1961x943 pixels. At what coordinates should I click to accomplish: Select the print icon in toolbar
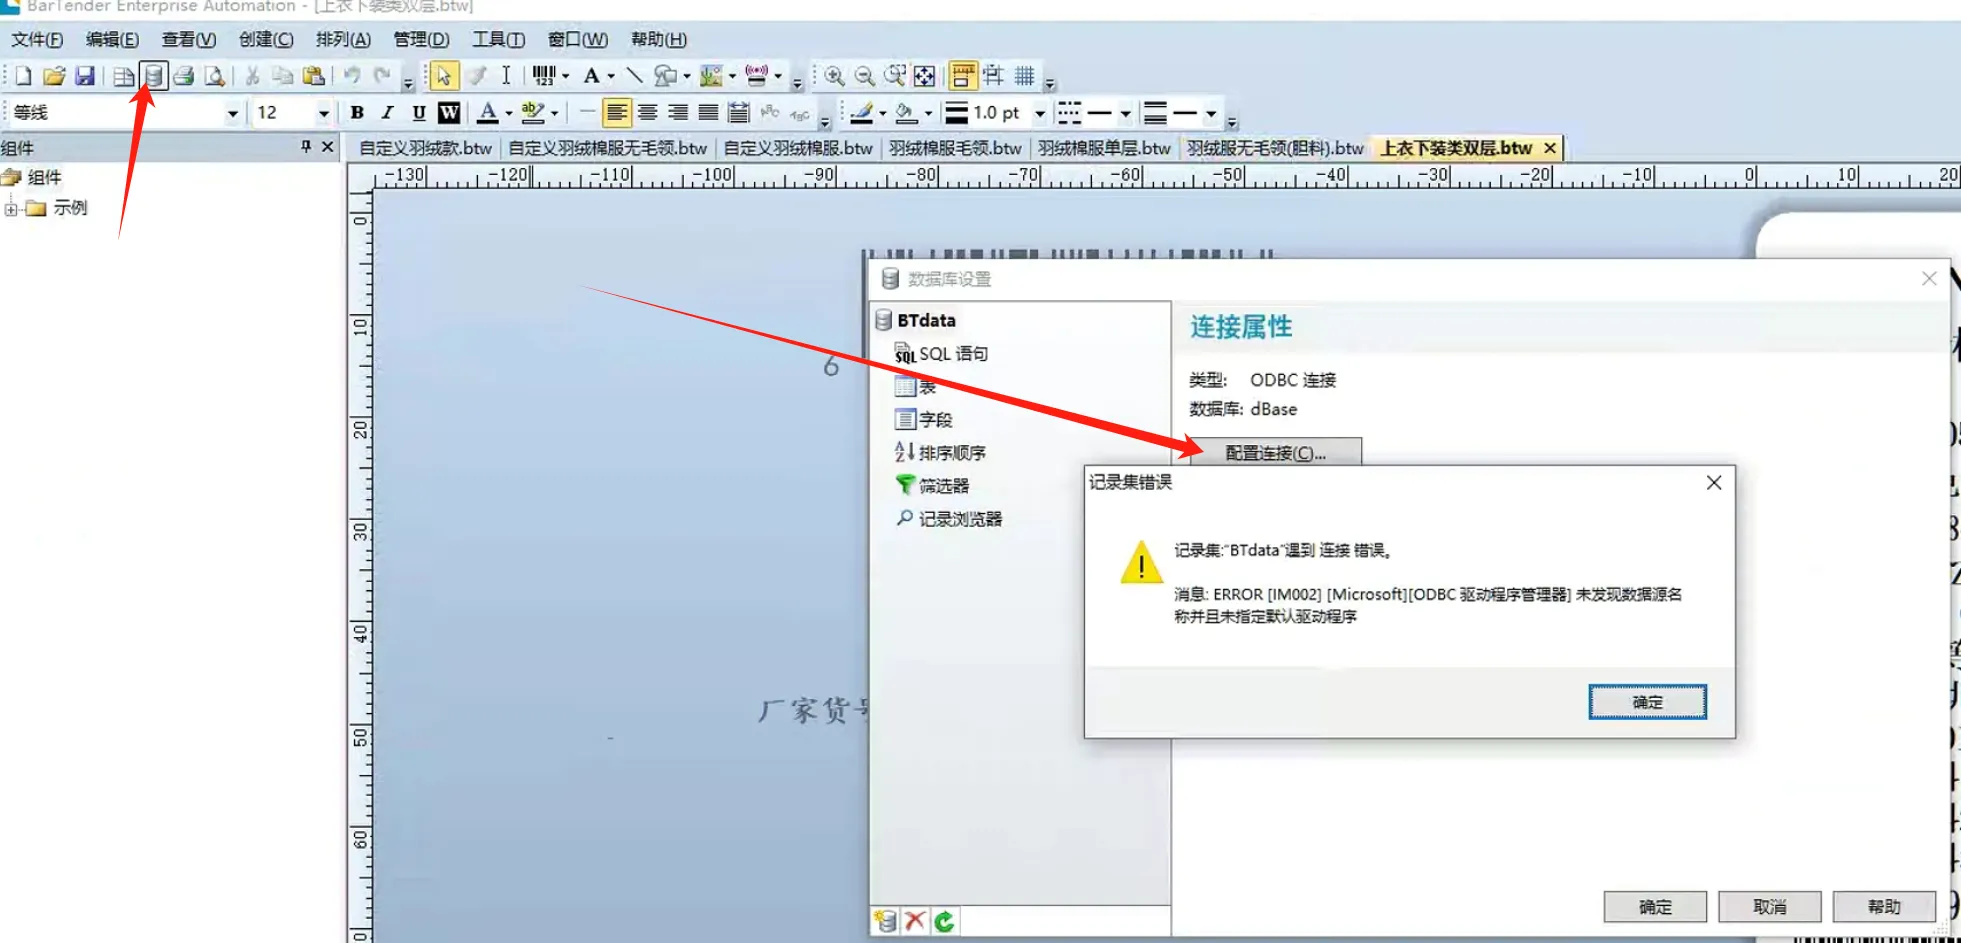click(x=184, y=76)
